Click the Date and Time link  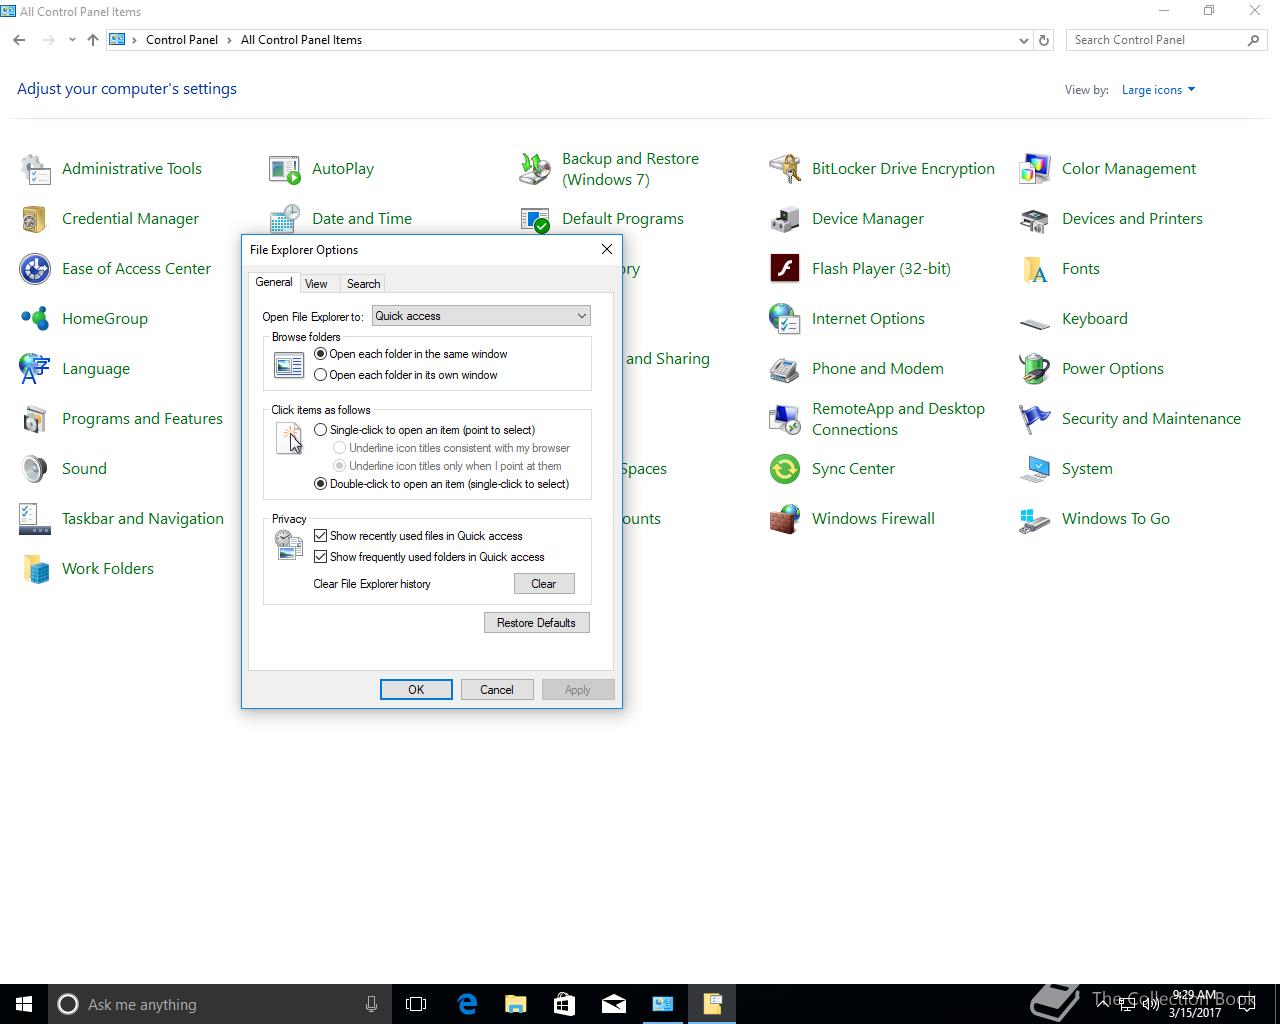[362, 219]
